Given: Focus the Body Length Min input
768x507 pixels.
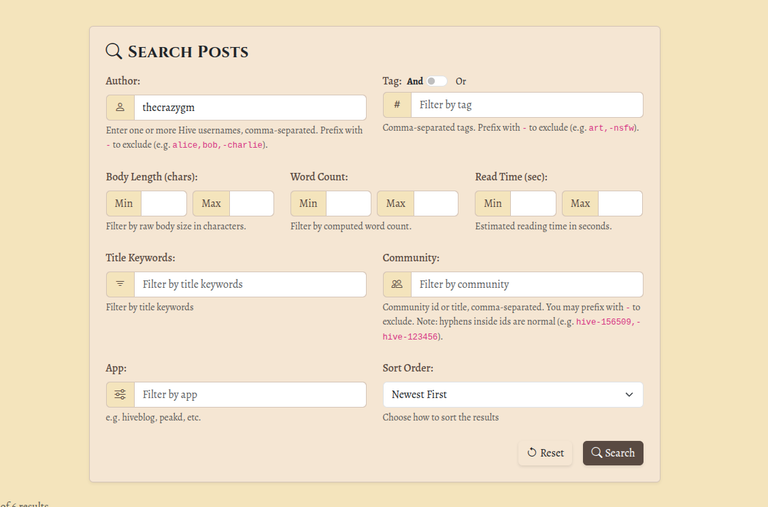Looking at the screenshot, I should (x=164, y=203).
